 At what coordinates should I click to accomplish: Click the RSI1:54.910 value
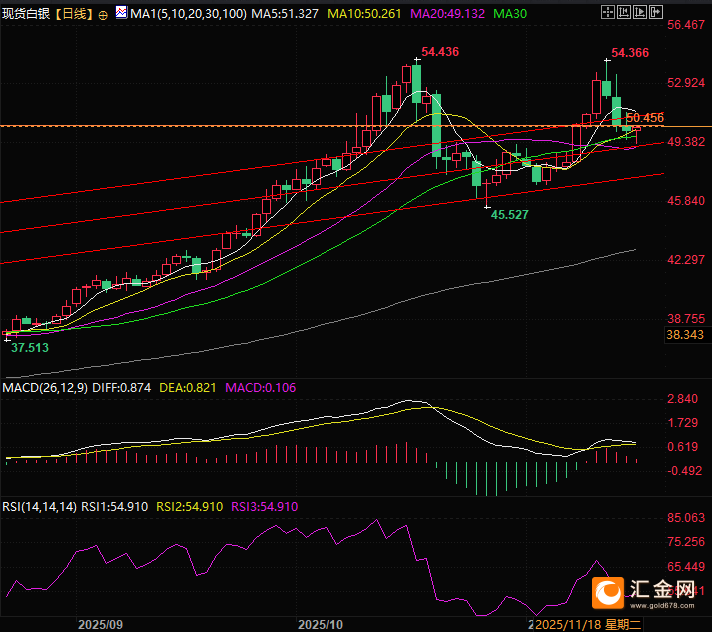coord(114,507)
